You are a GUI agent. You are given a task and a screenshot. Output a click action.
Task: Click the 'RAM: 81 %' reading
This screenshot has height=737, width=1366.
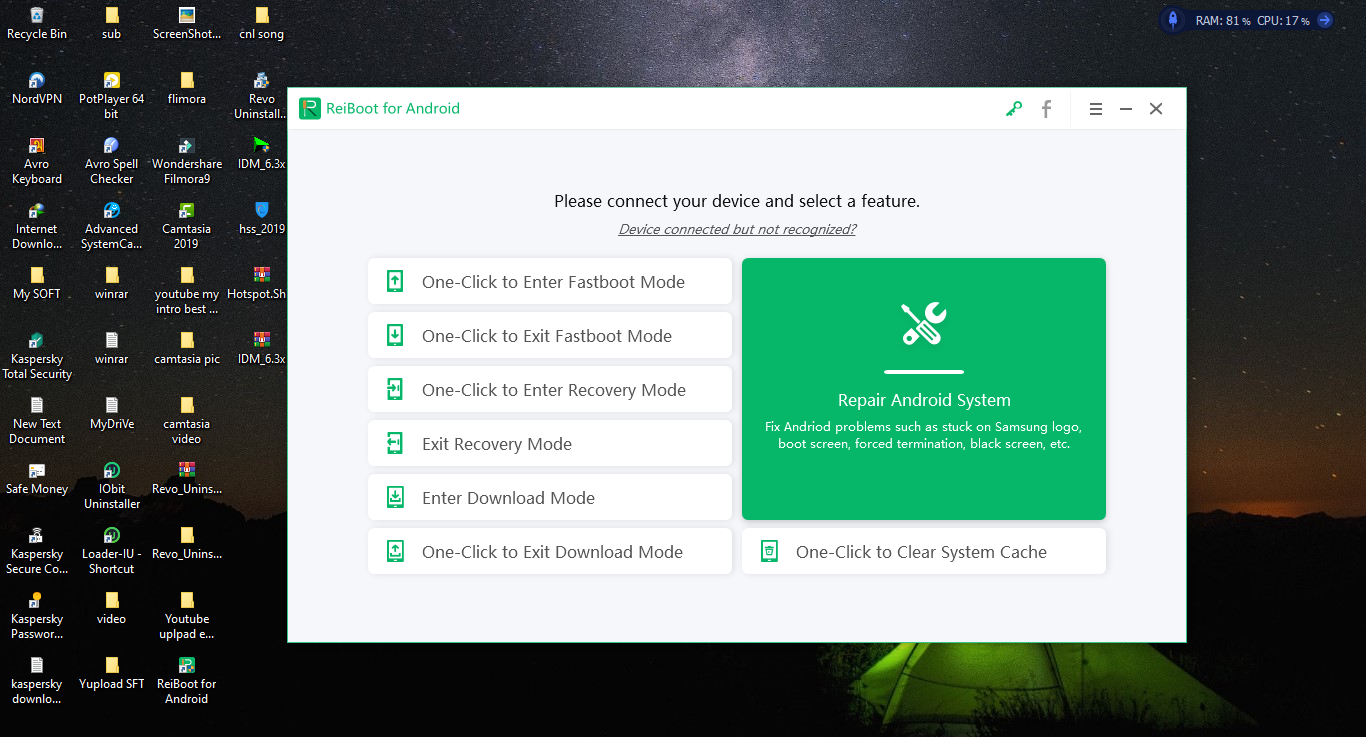[1223, 20]
